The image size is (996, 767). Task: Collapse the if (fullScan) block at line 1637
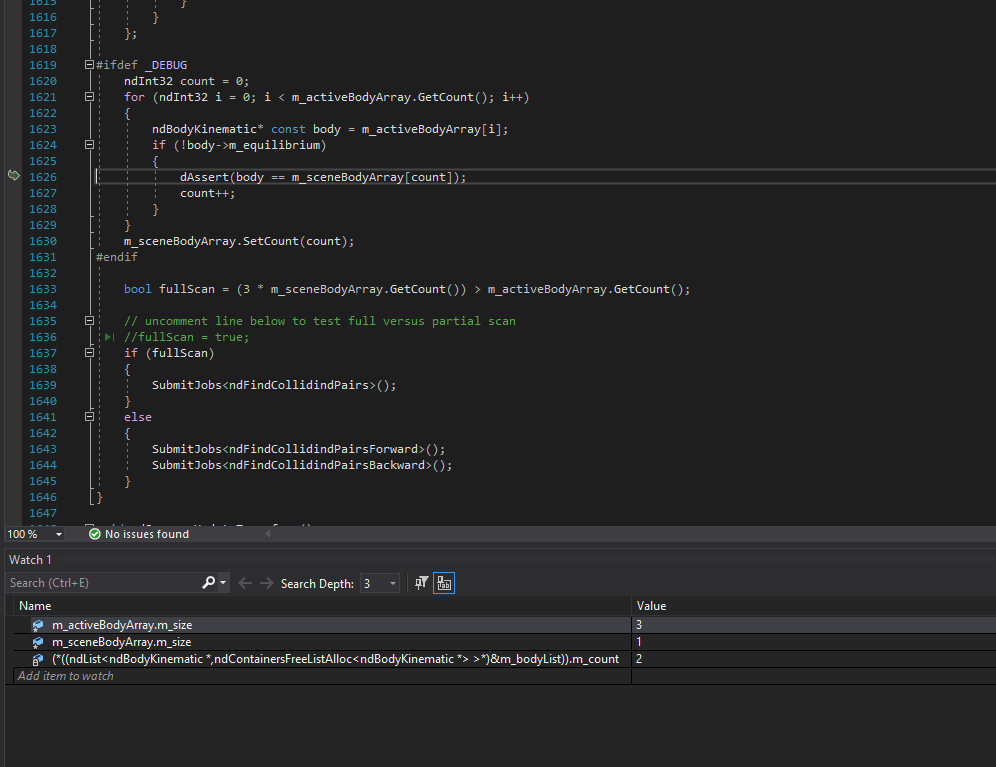point(89,353)
